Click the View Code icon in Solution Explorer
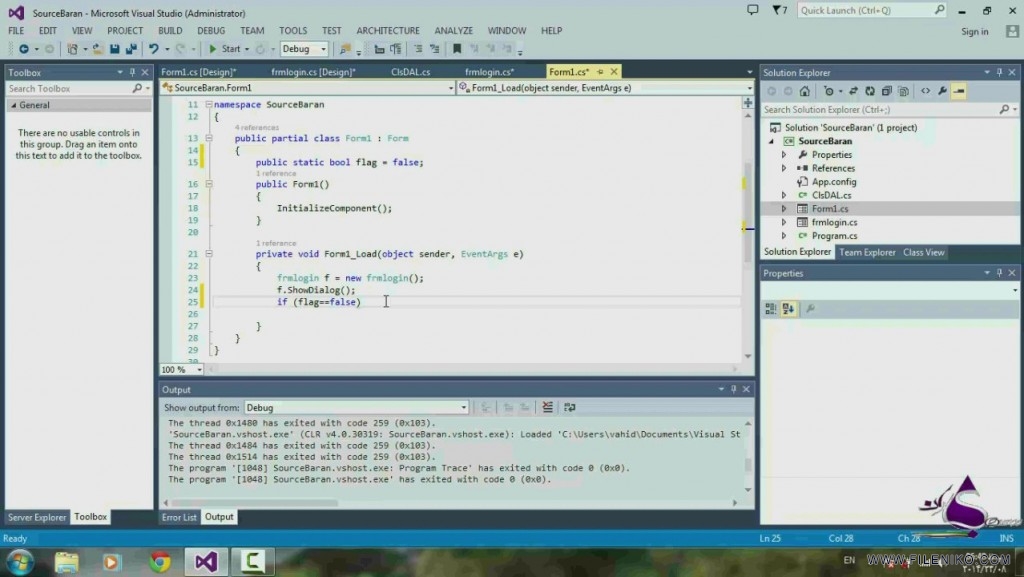The width and height of the screenshot is (1024, 577). (925, 91)
